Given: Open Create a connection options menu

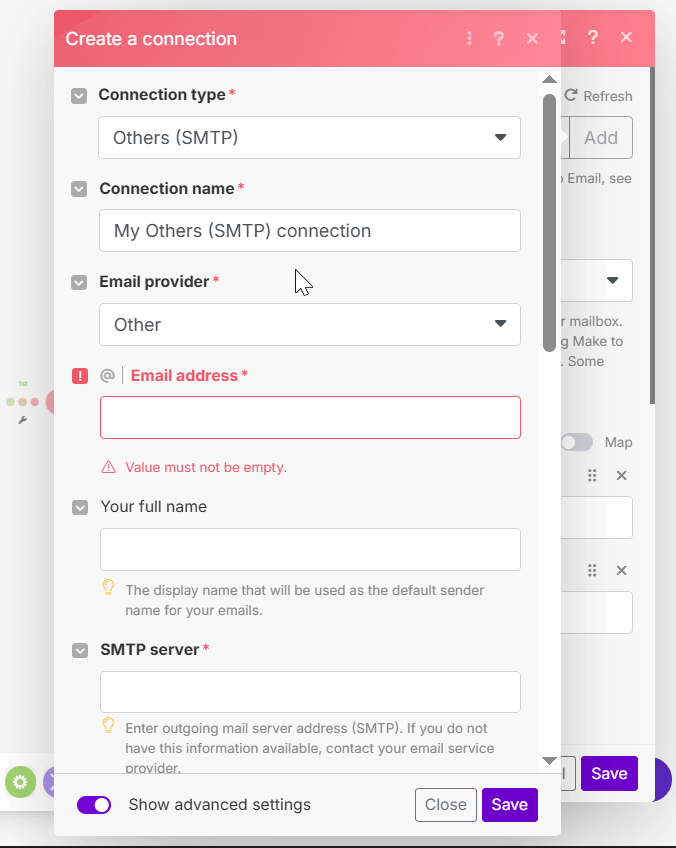Looking at the screenshot, I should click(x=469, y=39).
